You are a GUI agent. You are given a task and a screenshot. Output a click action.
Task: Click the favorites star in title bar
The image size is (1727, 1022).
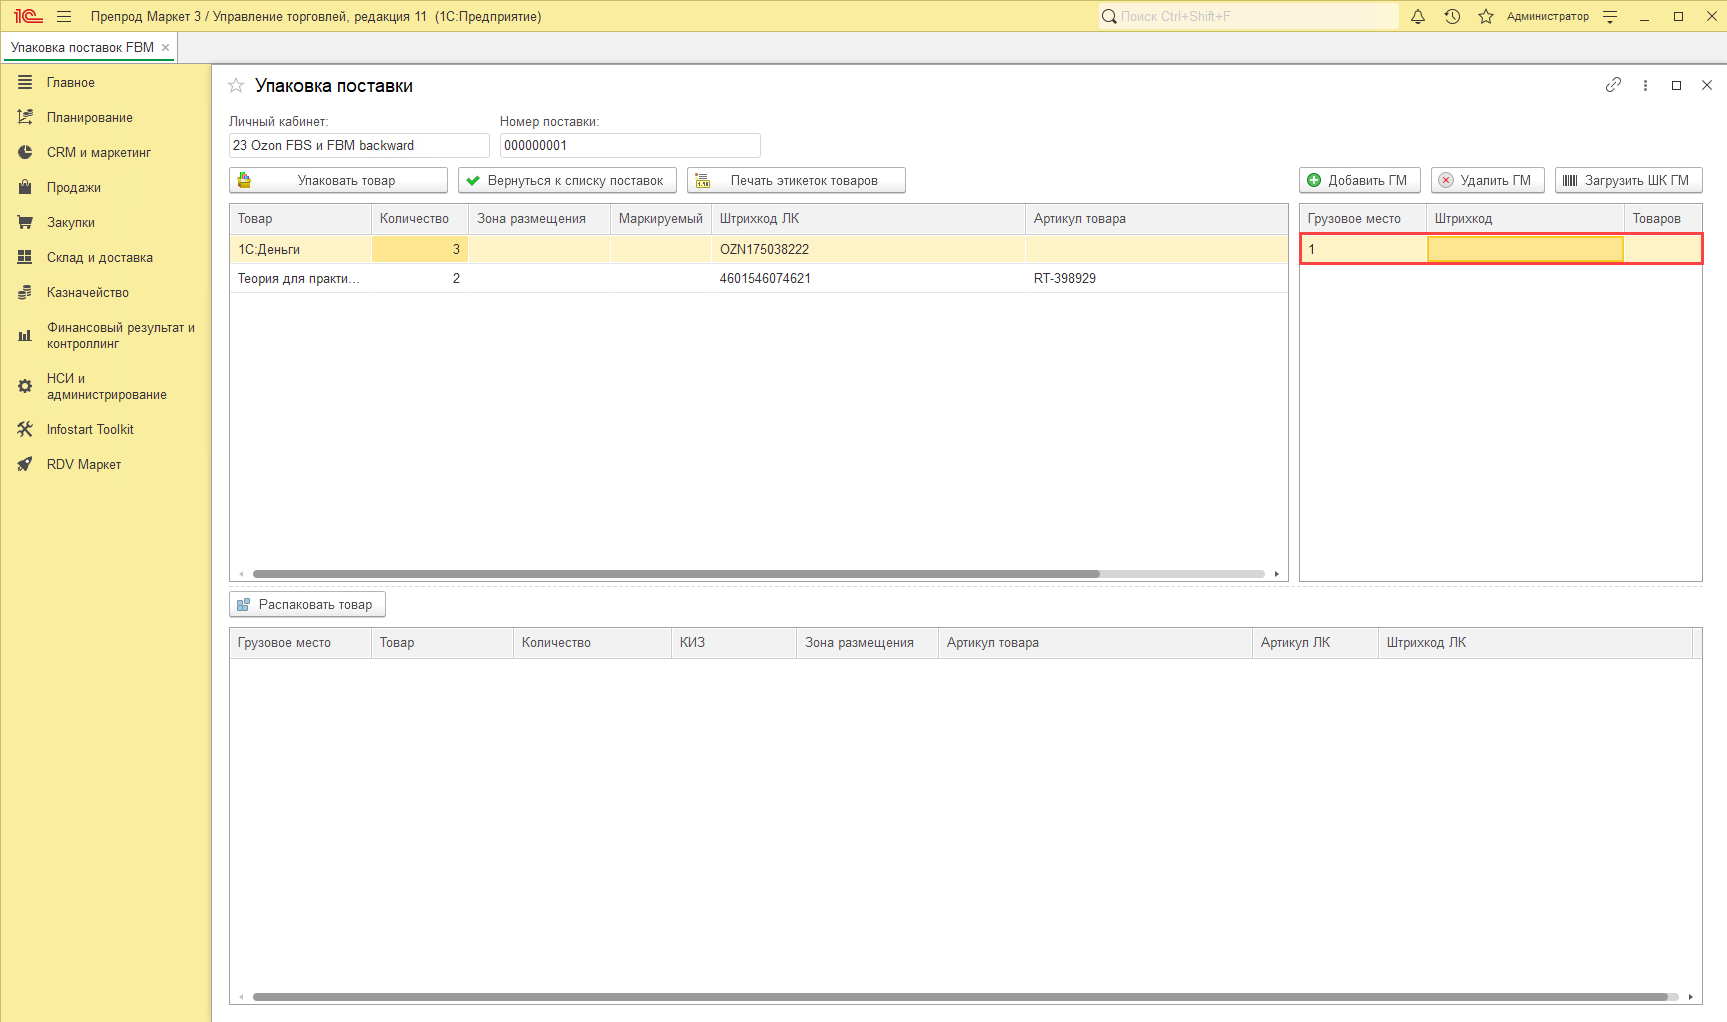1486,16
